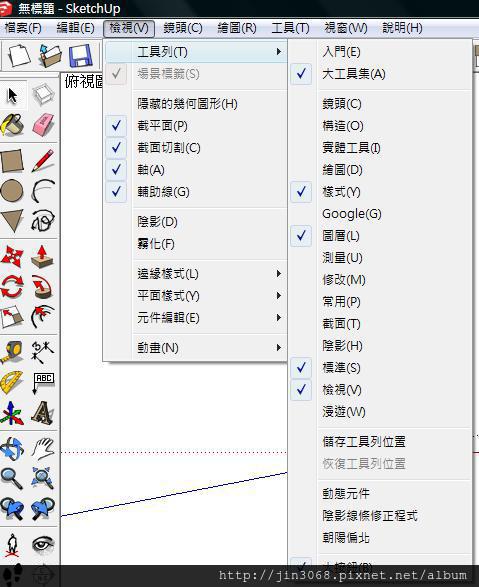
Task: Select the red Pencil Line tool
Action: pos(43,161)
